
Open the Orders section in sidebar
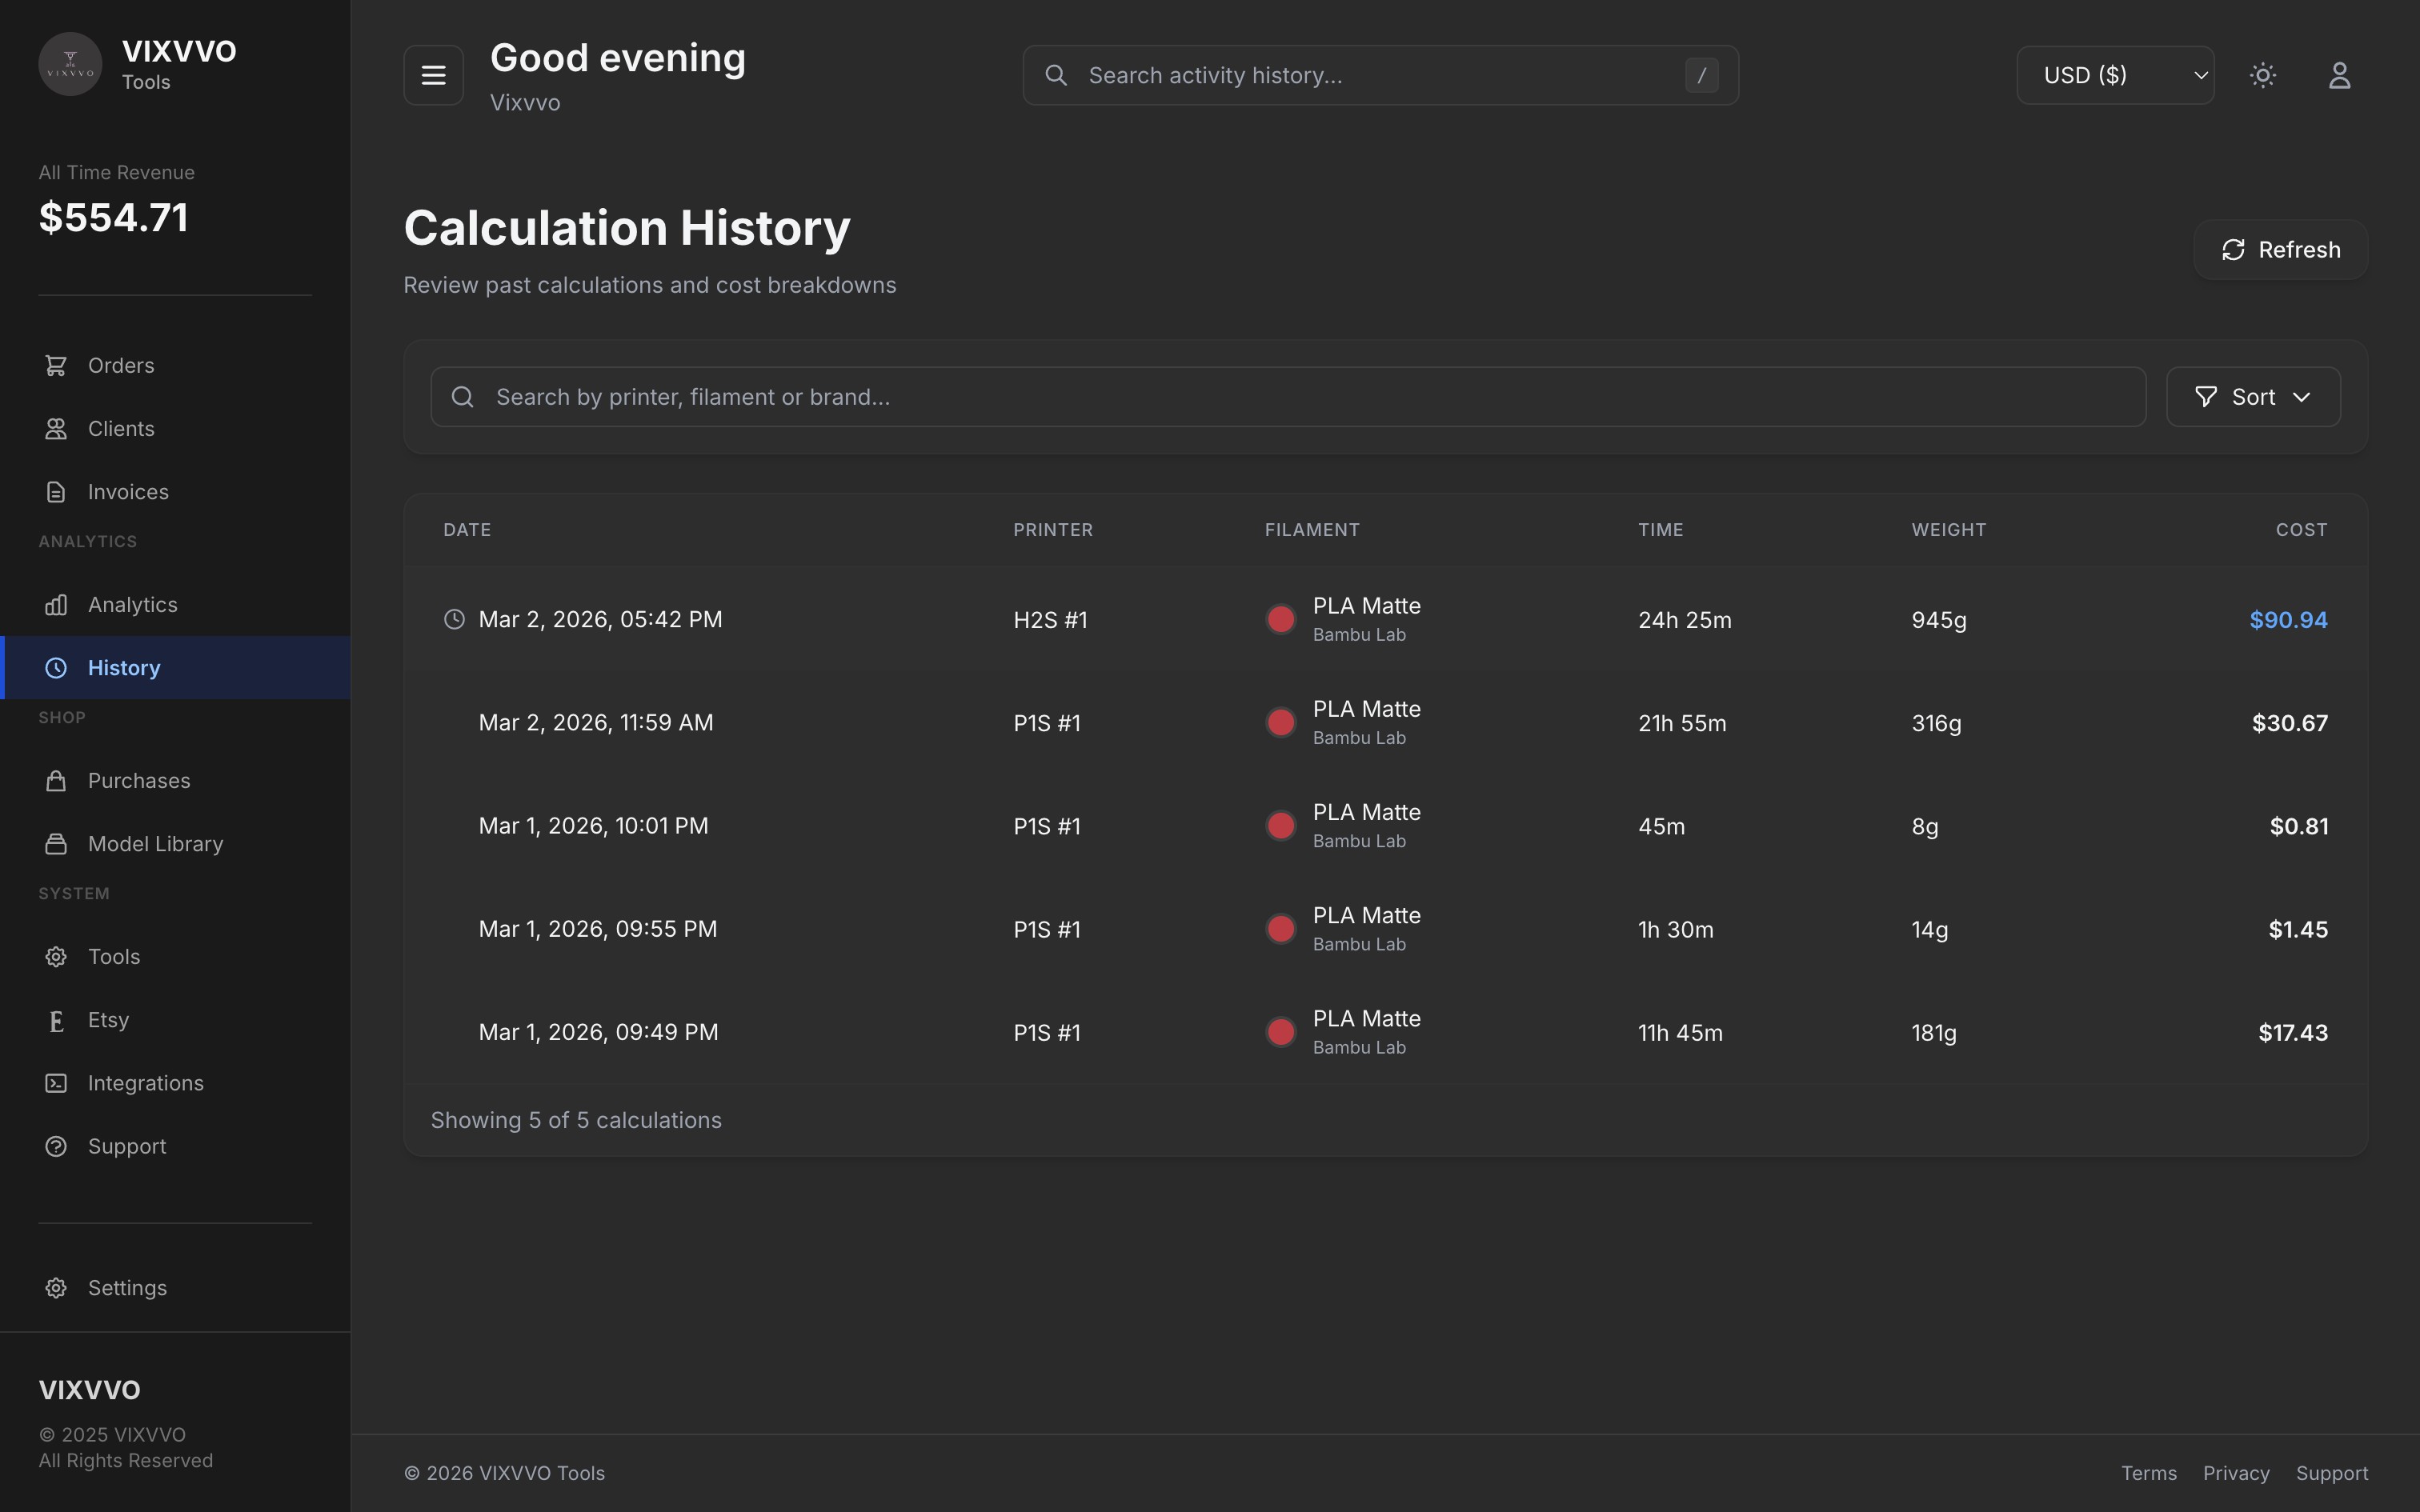tap(120, 365)
